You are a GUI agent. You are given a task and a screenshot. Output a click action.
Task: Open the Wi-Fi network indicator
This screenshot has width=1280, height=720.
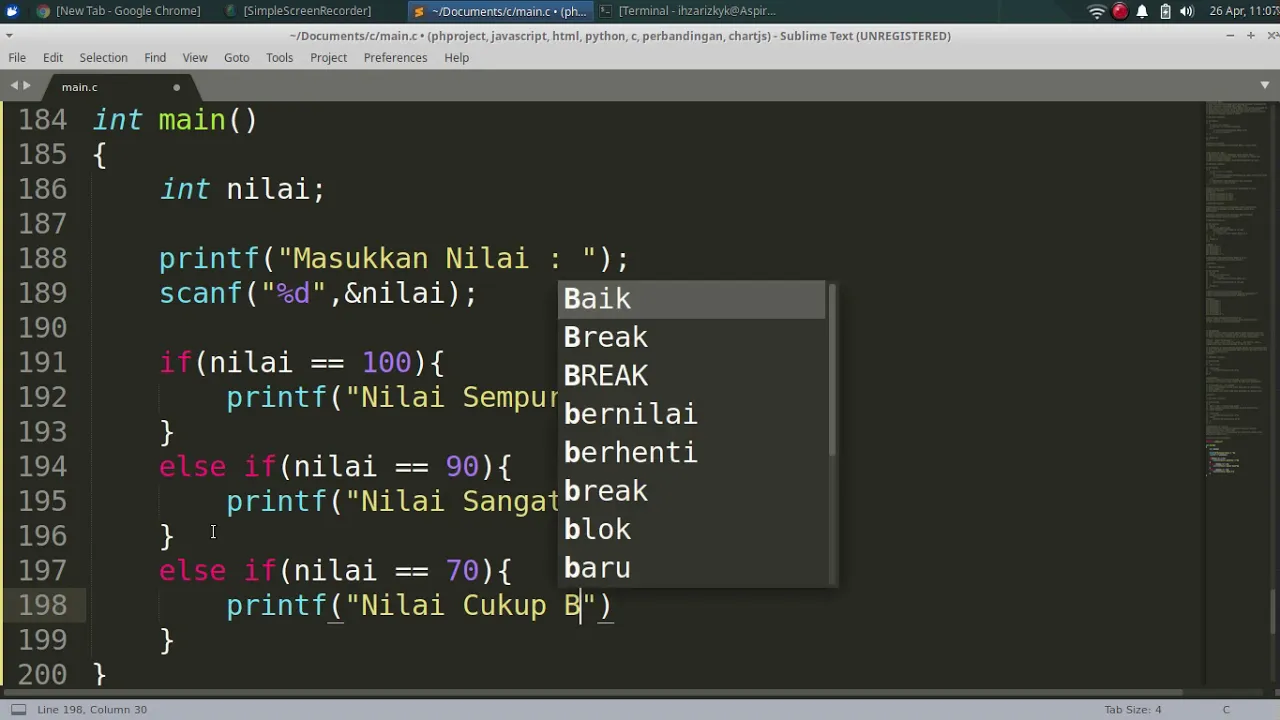pos(1097,11)
